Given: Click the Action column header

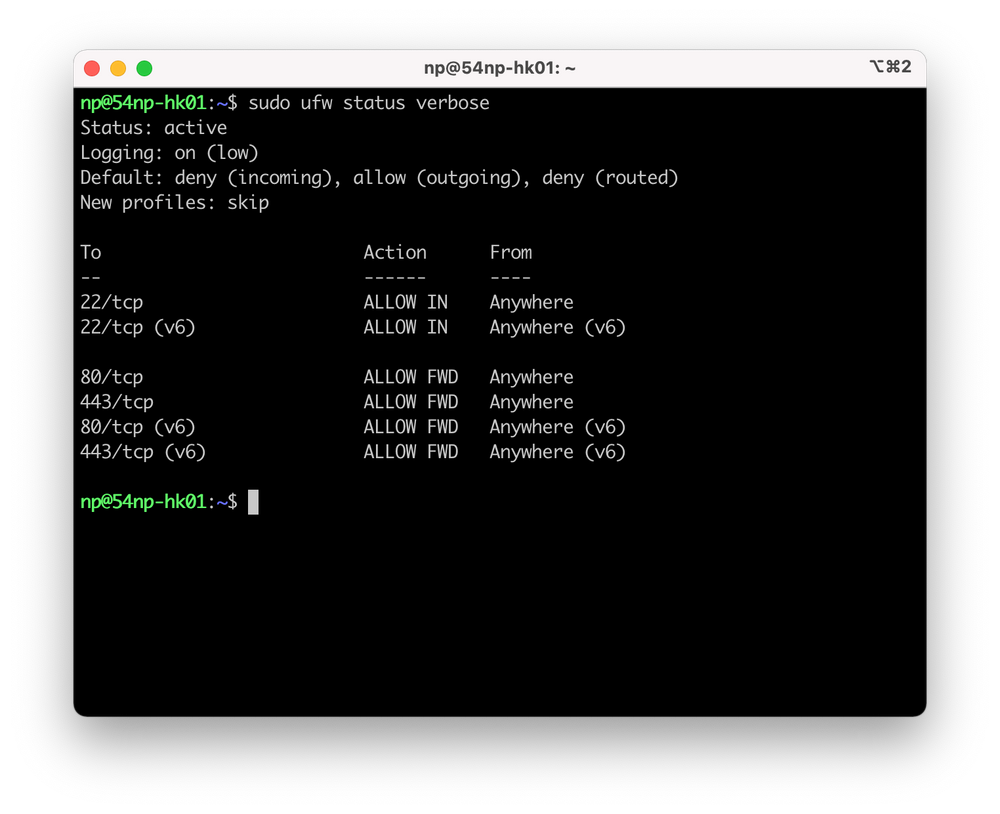Looking at the screenshot, I should 394,252.
